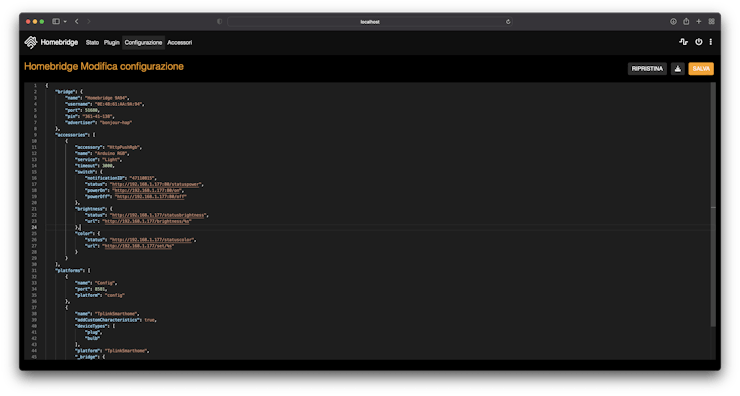Click the RIPRISTINA button
740x396 pixels.
point(647,69)
